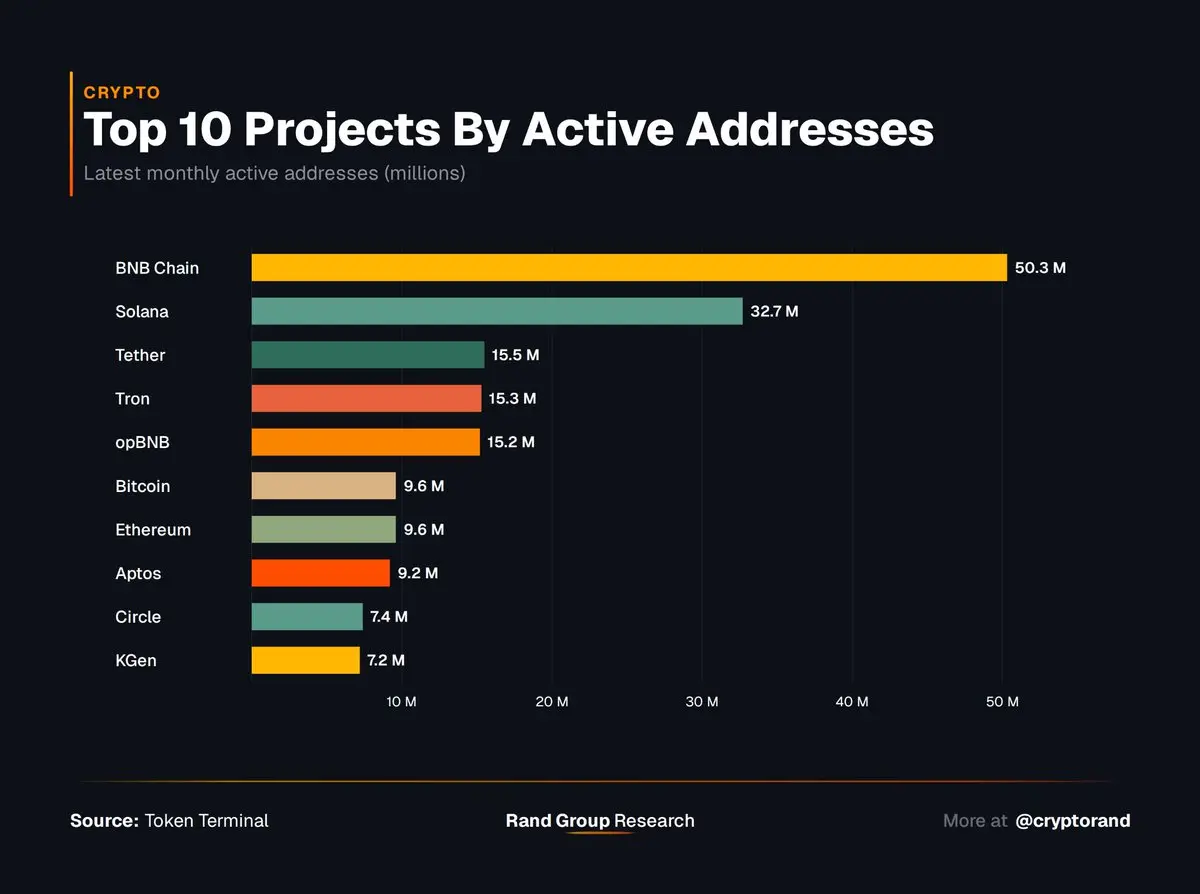Click the 30 M axis tick label

(702, 702)
